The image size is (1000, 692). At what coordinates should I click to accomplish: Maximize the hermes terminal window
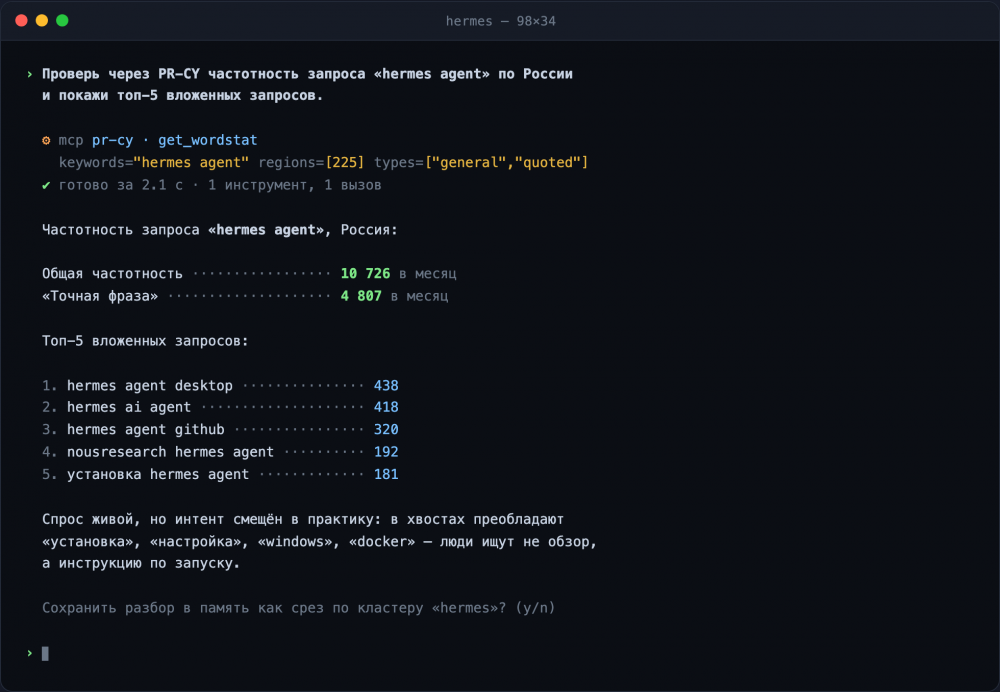(62, 20)
